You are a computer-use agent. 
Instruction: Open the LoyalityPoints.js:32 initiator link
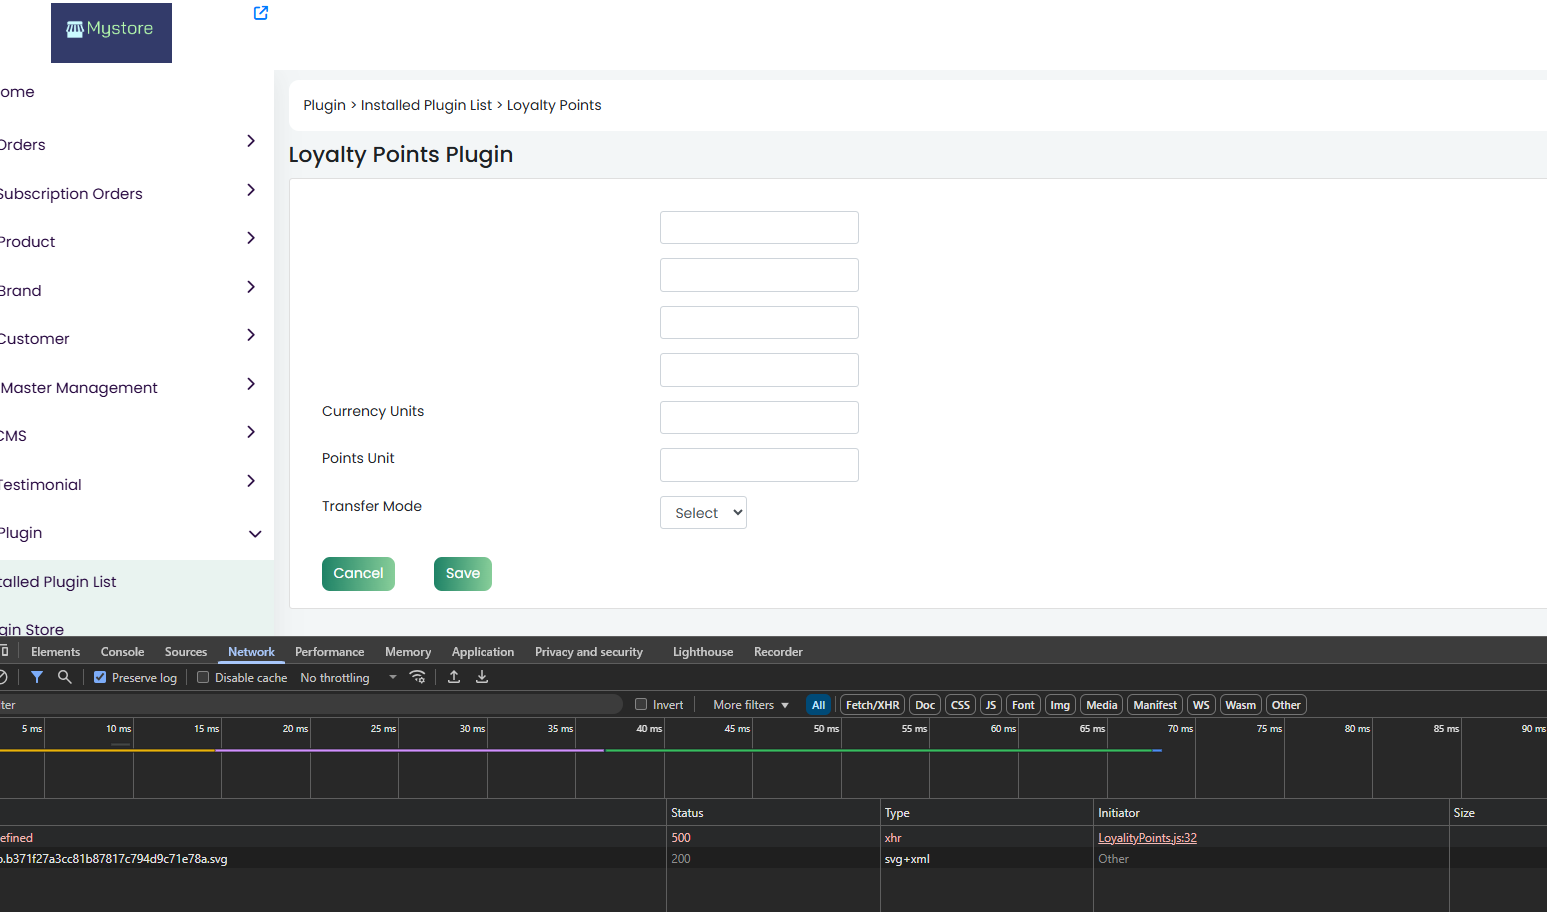click(1147, 838)
